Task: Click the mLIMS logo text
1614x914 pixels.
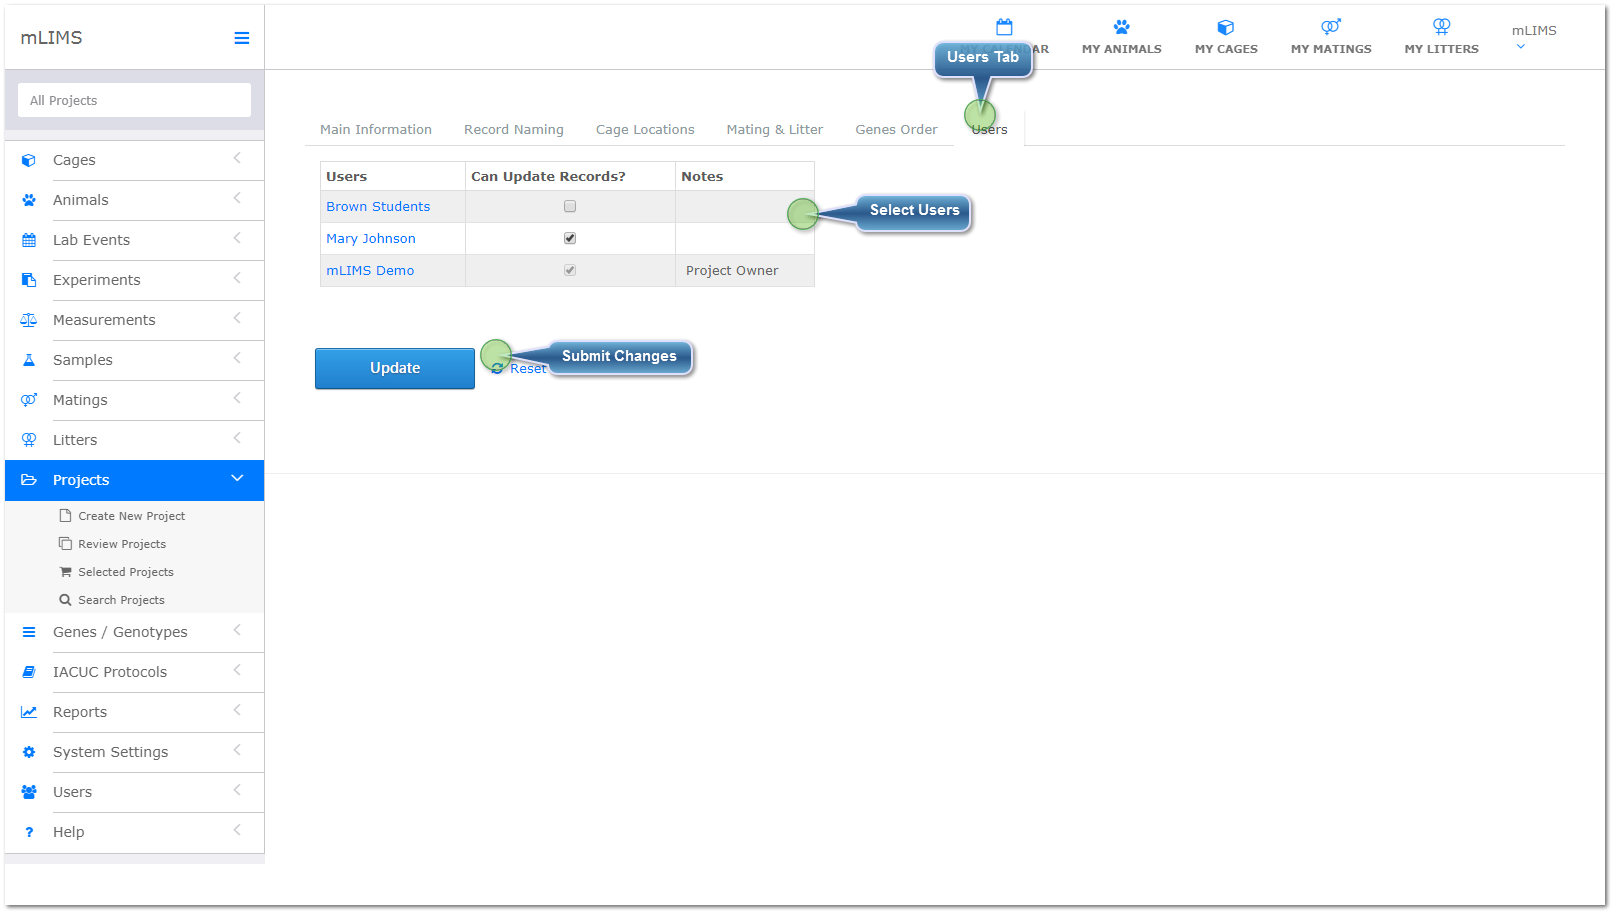Action: [52, 38]
